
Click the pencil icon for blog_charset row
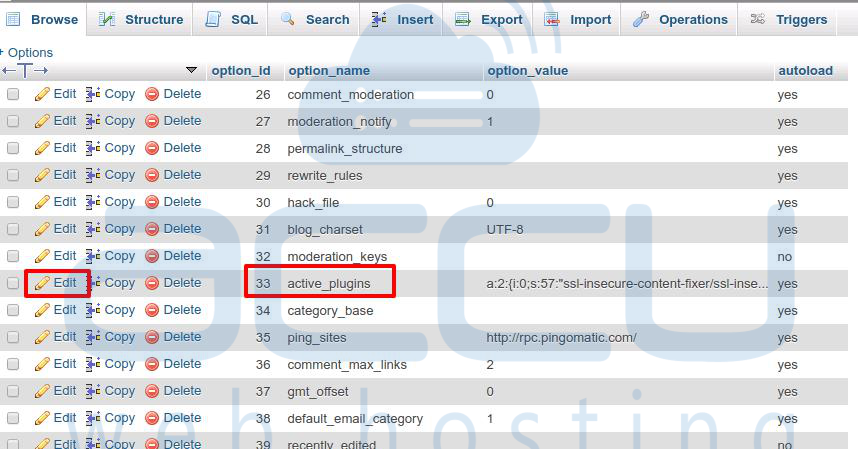[x=42, y=229]
